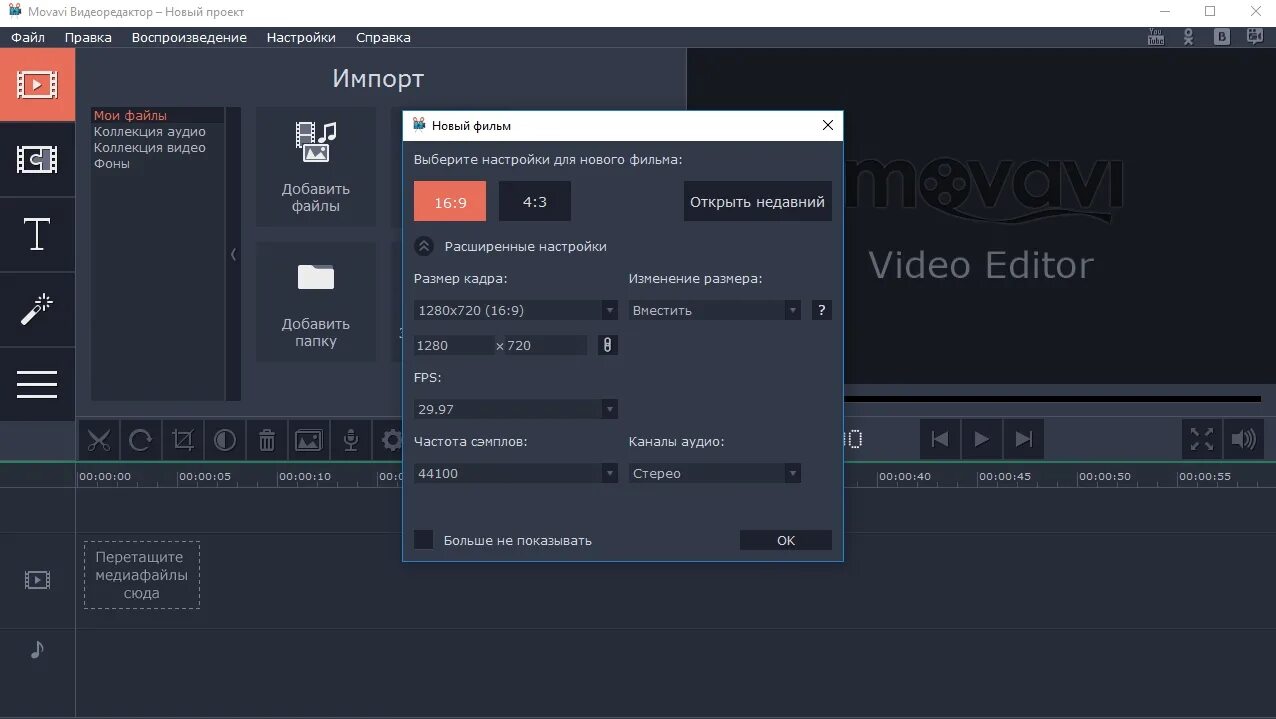Open the audio channels 'Стерео' dropdown

[x=715, y=473]
